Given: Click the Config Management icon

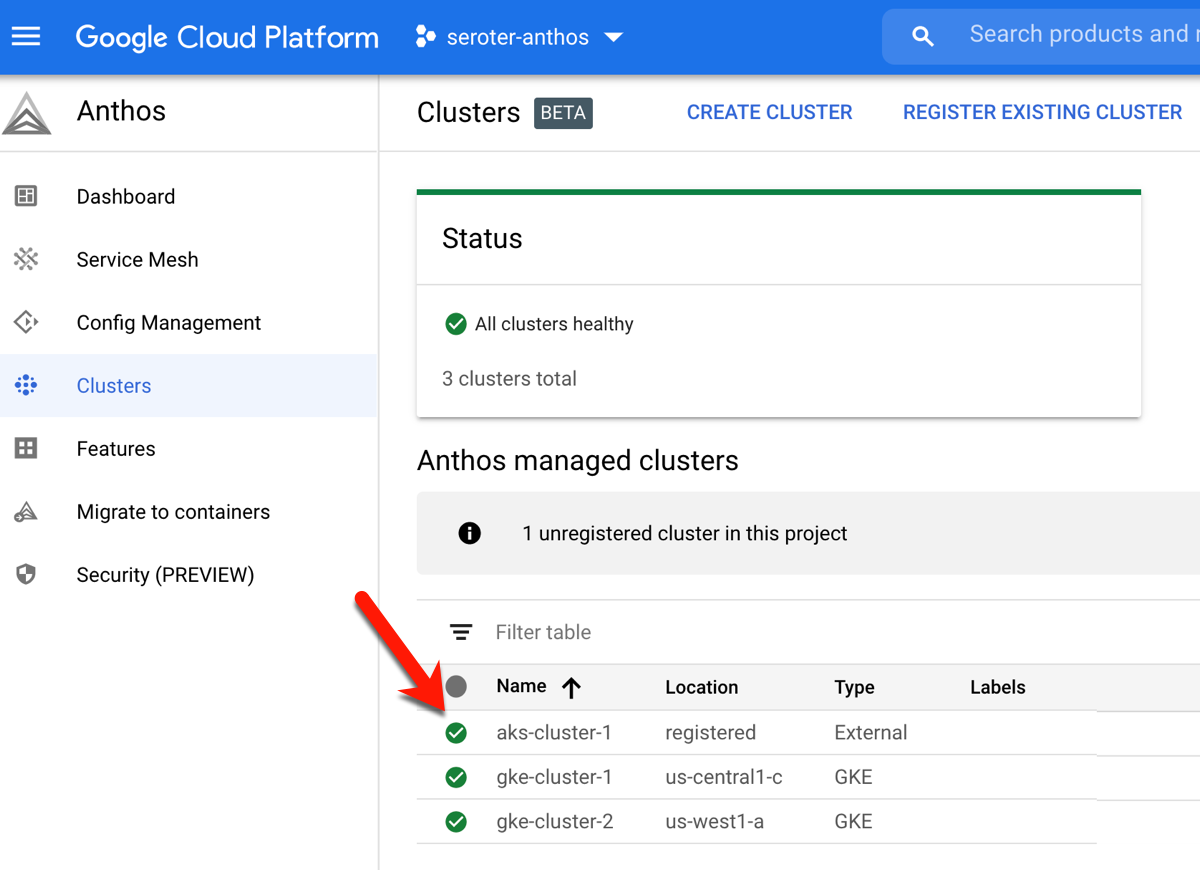Looking at the screenshot, I should pyautogui.click(x=26, y=322).
